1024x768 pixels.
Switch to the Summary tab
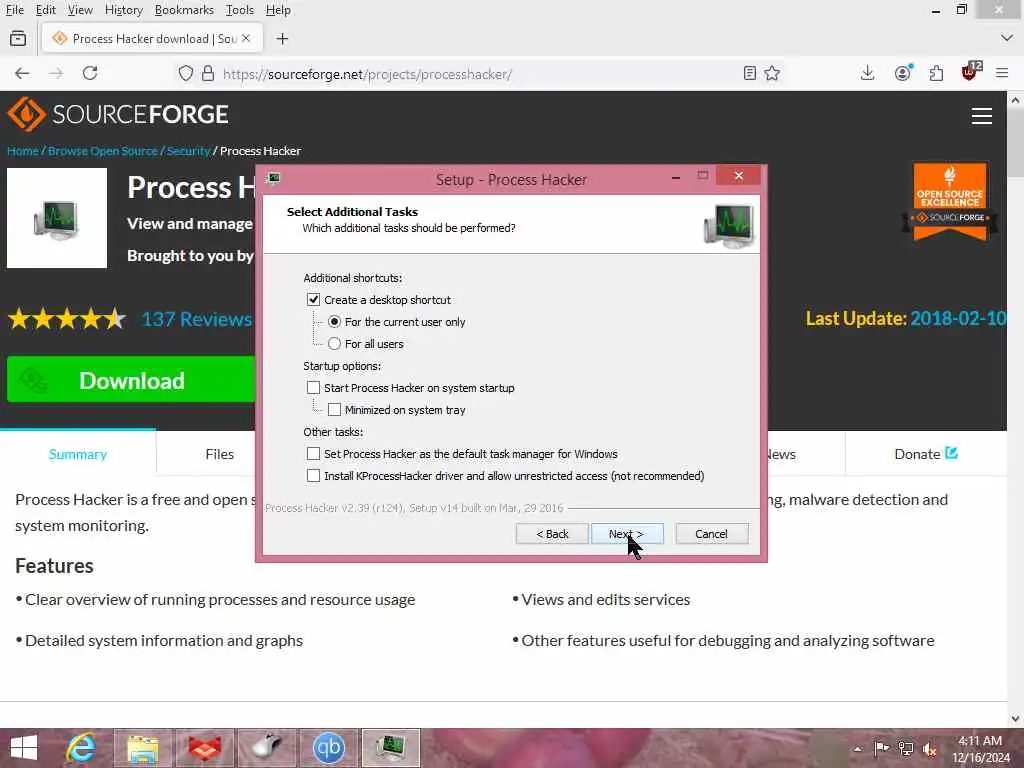[x=78, y=454]
